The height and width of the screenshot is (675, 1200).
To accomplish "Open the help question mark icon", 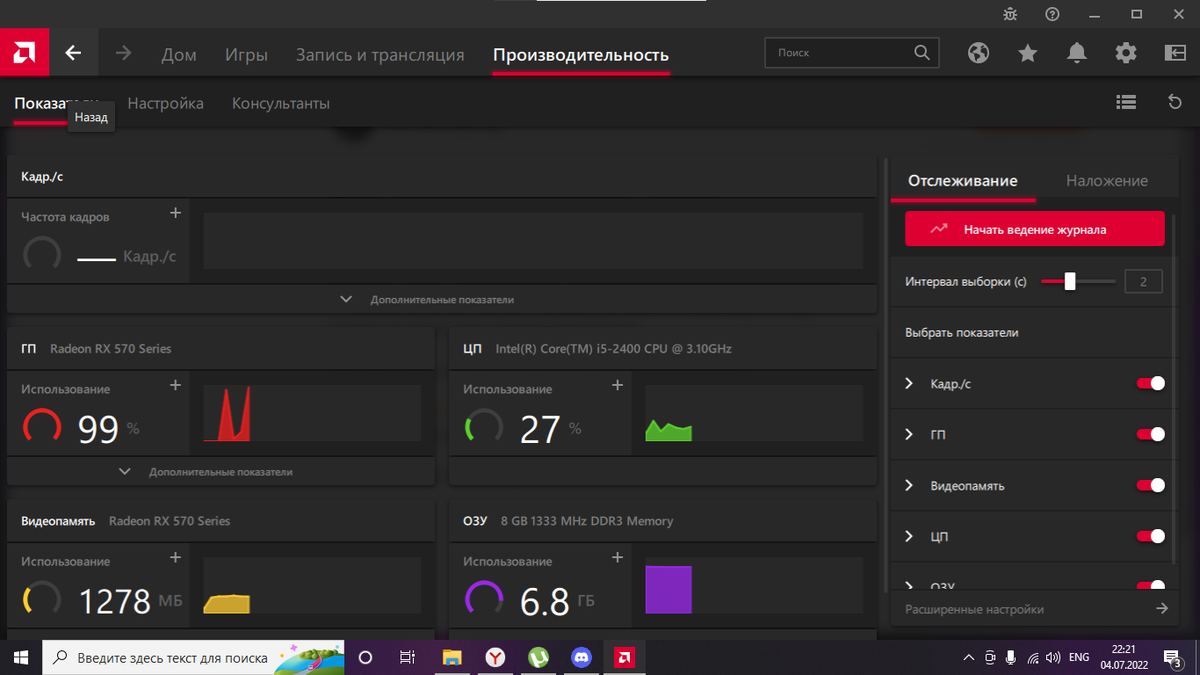I will pyautogui.click(x=1052, y=14).
